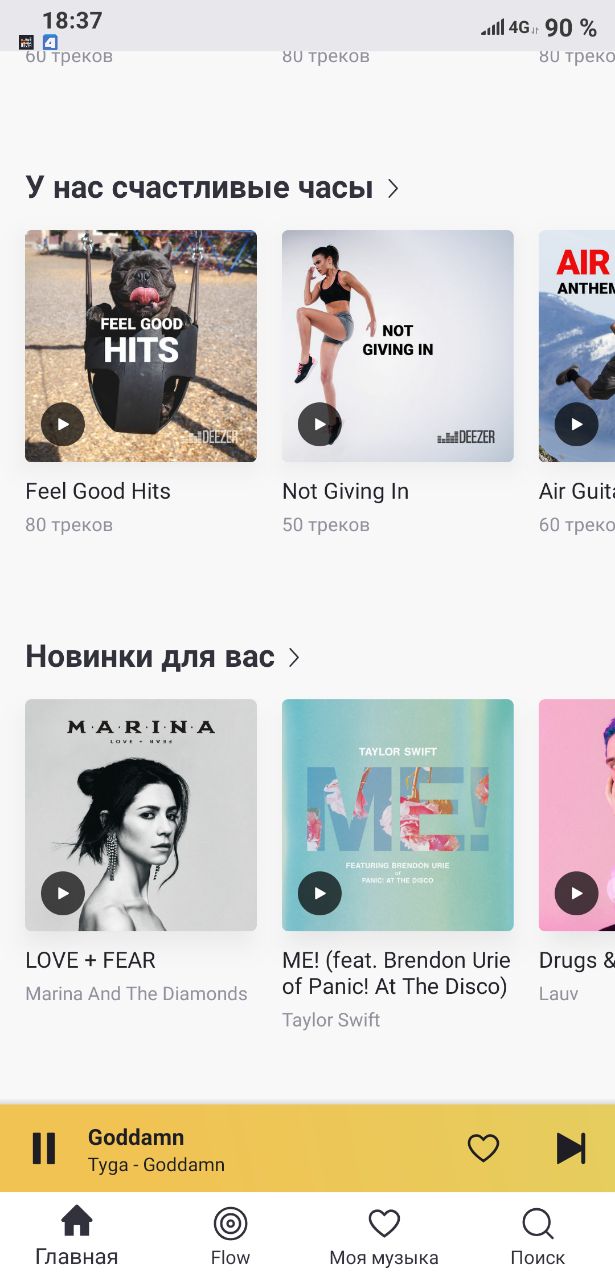The height and width of the screenshot is (1280, 615).
Task: Start playing the Air Guitar playlist
Action: [576, 424]
